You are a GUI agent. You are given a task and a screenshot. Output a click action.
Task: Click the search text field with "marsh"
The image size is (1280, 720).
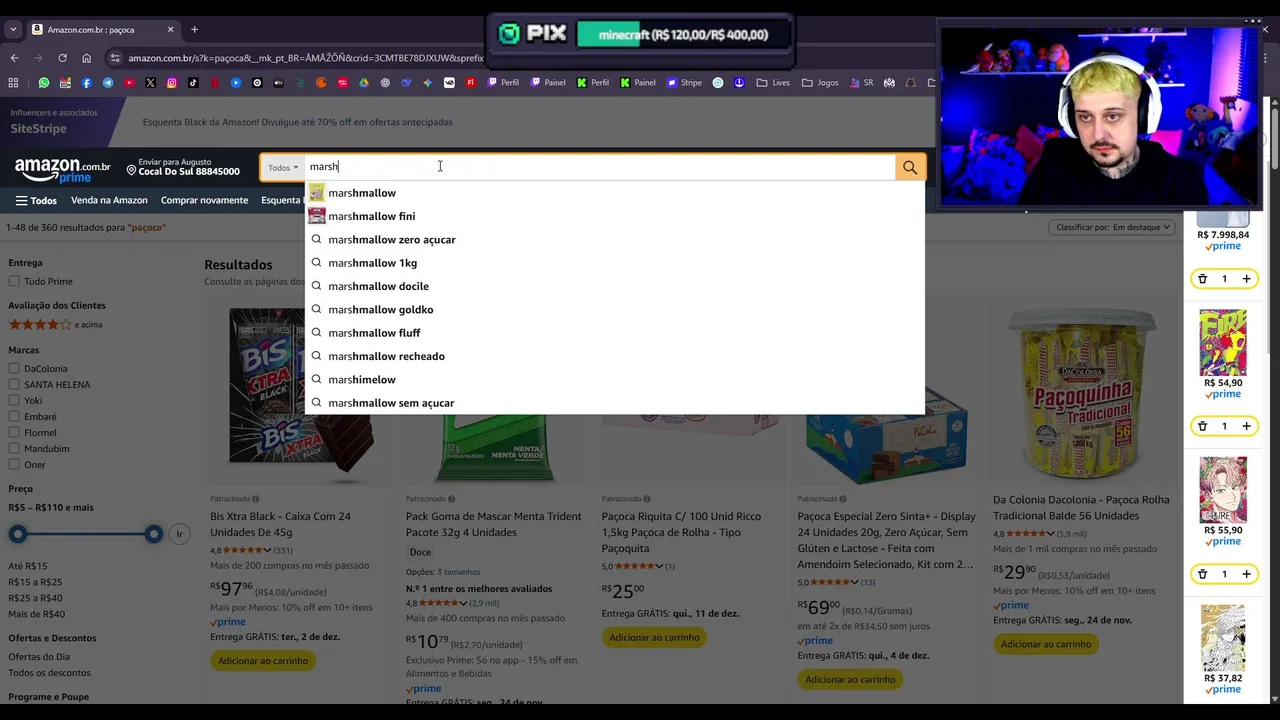(x=600, y=167)
